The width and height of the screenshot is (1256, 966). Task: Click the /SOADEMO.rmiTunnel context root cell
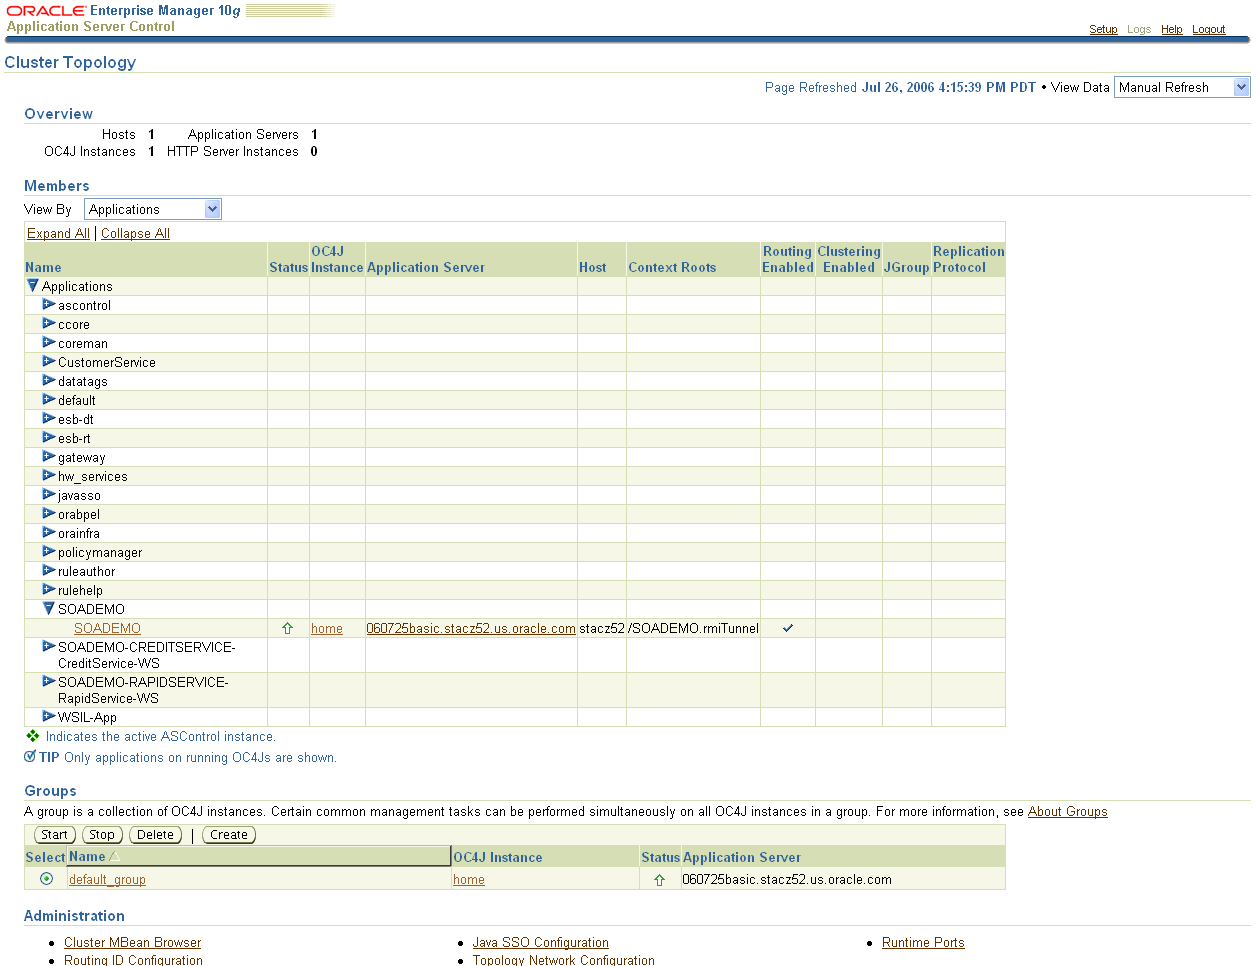click(693, 628)
